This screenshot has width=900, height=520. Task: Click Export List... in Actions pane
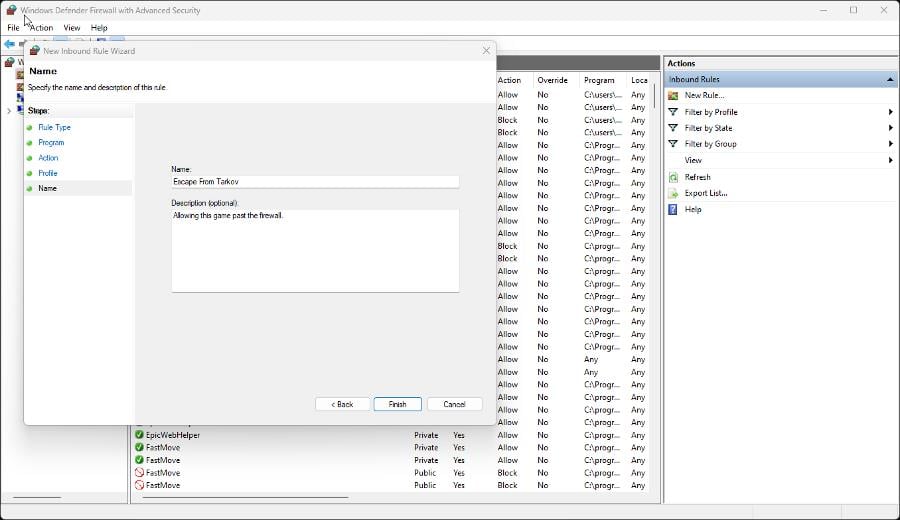(x=705, y=193)
